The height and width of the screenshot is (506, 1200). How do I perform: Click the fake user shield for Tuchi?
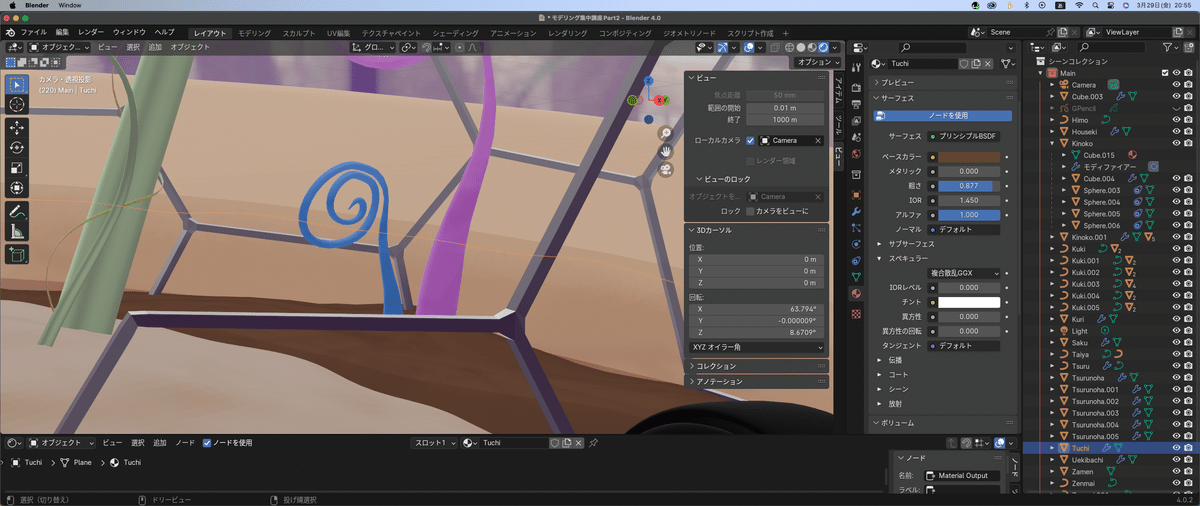coord(964,63)
